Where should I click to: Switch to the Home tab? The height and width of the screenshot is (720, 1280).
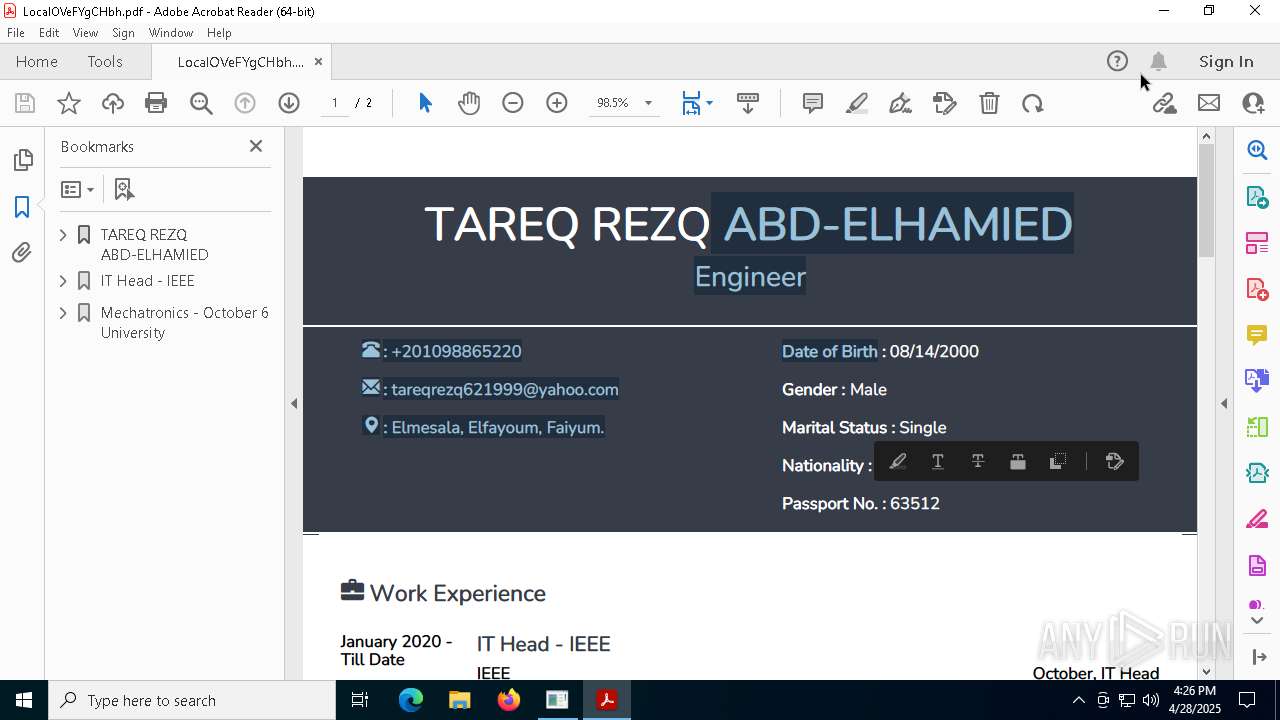coord(37,61)
